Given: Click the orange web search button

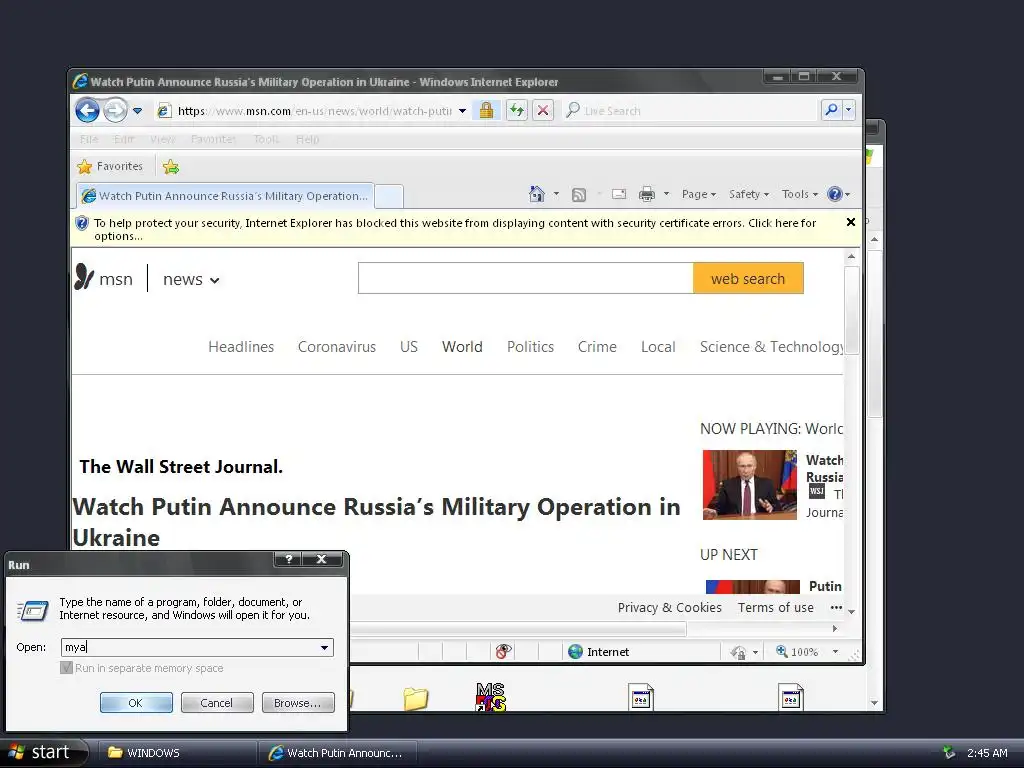Looking at the screenshot, I should pyautogui.click(x=748, y=278).
